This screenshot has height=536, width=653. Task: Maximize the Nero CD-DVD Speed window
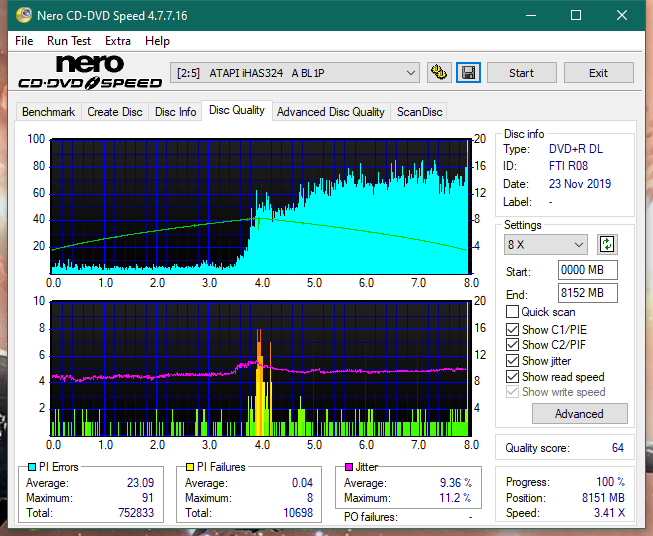tap(576, 15)
